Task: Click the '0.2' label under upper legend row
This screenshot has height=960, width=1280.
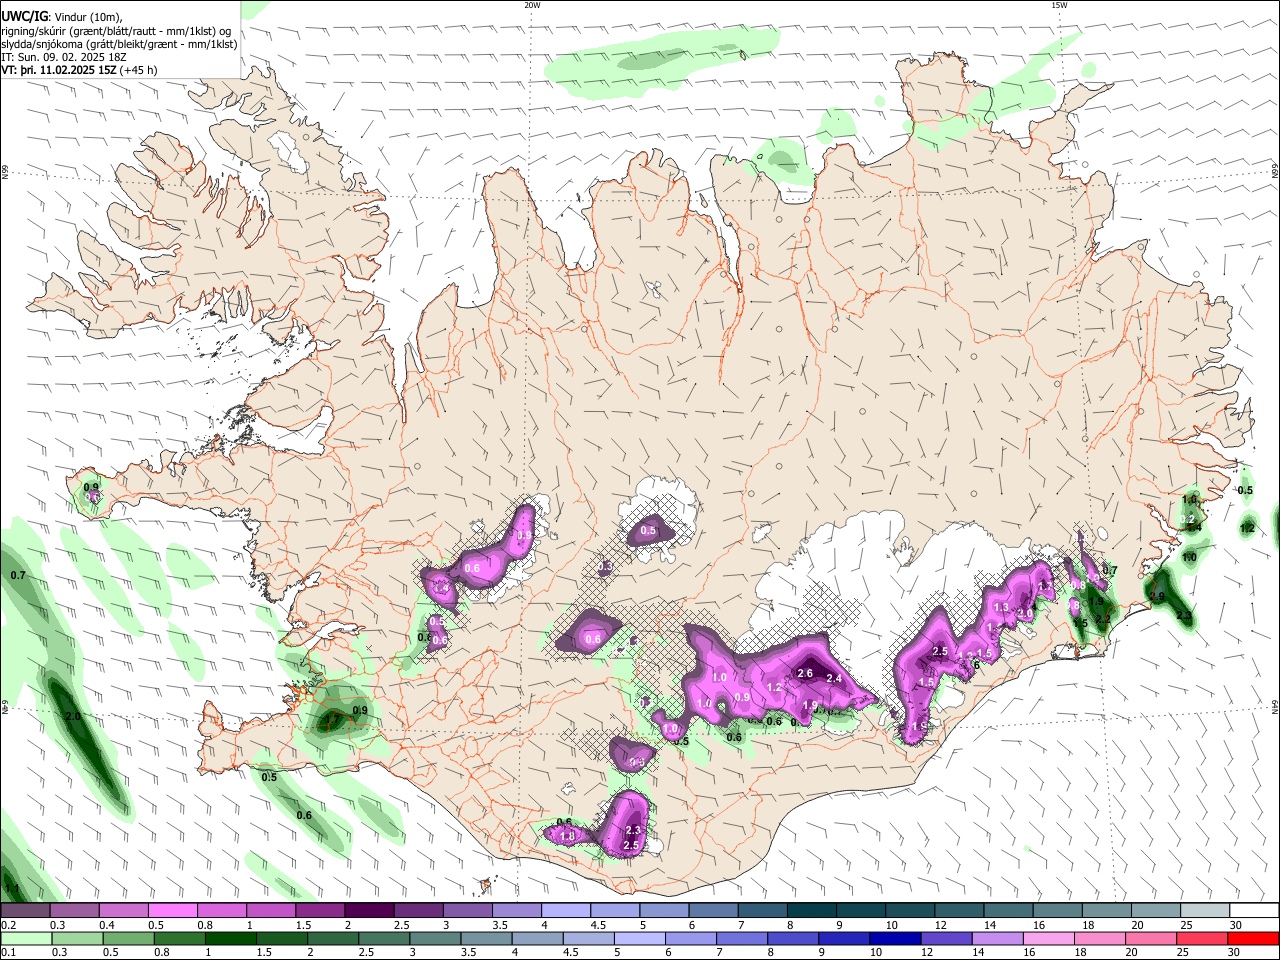Action: [7, 925]
